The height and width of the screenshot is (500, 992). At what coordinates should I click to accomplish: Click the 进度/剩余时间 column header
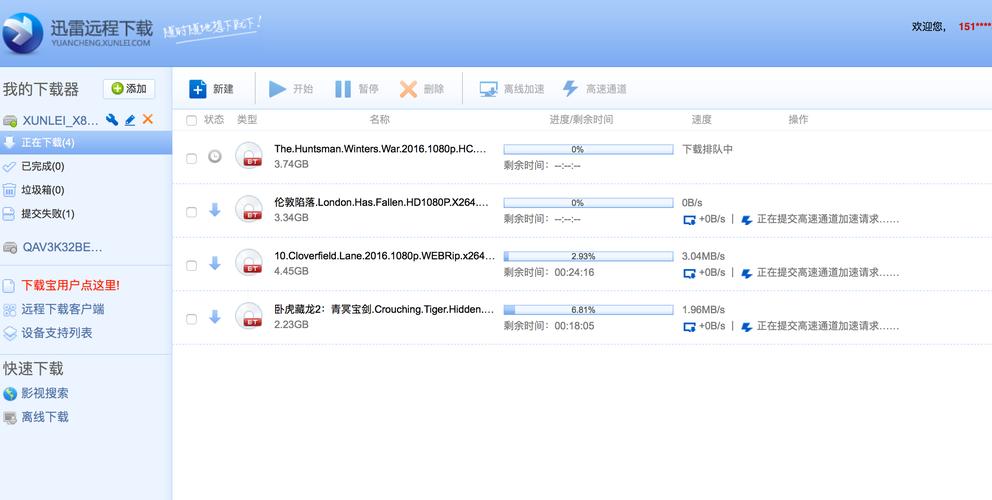click(581, 120)
